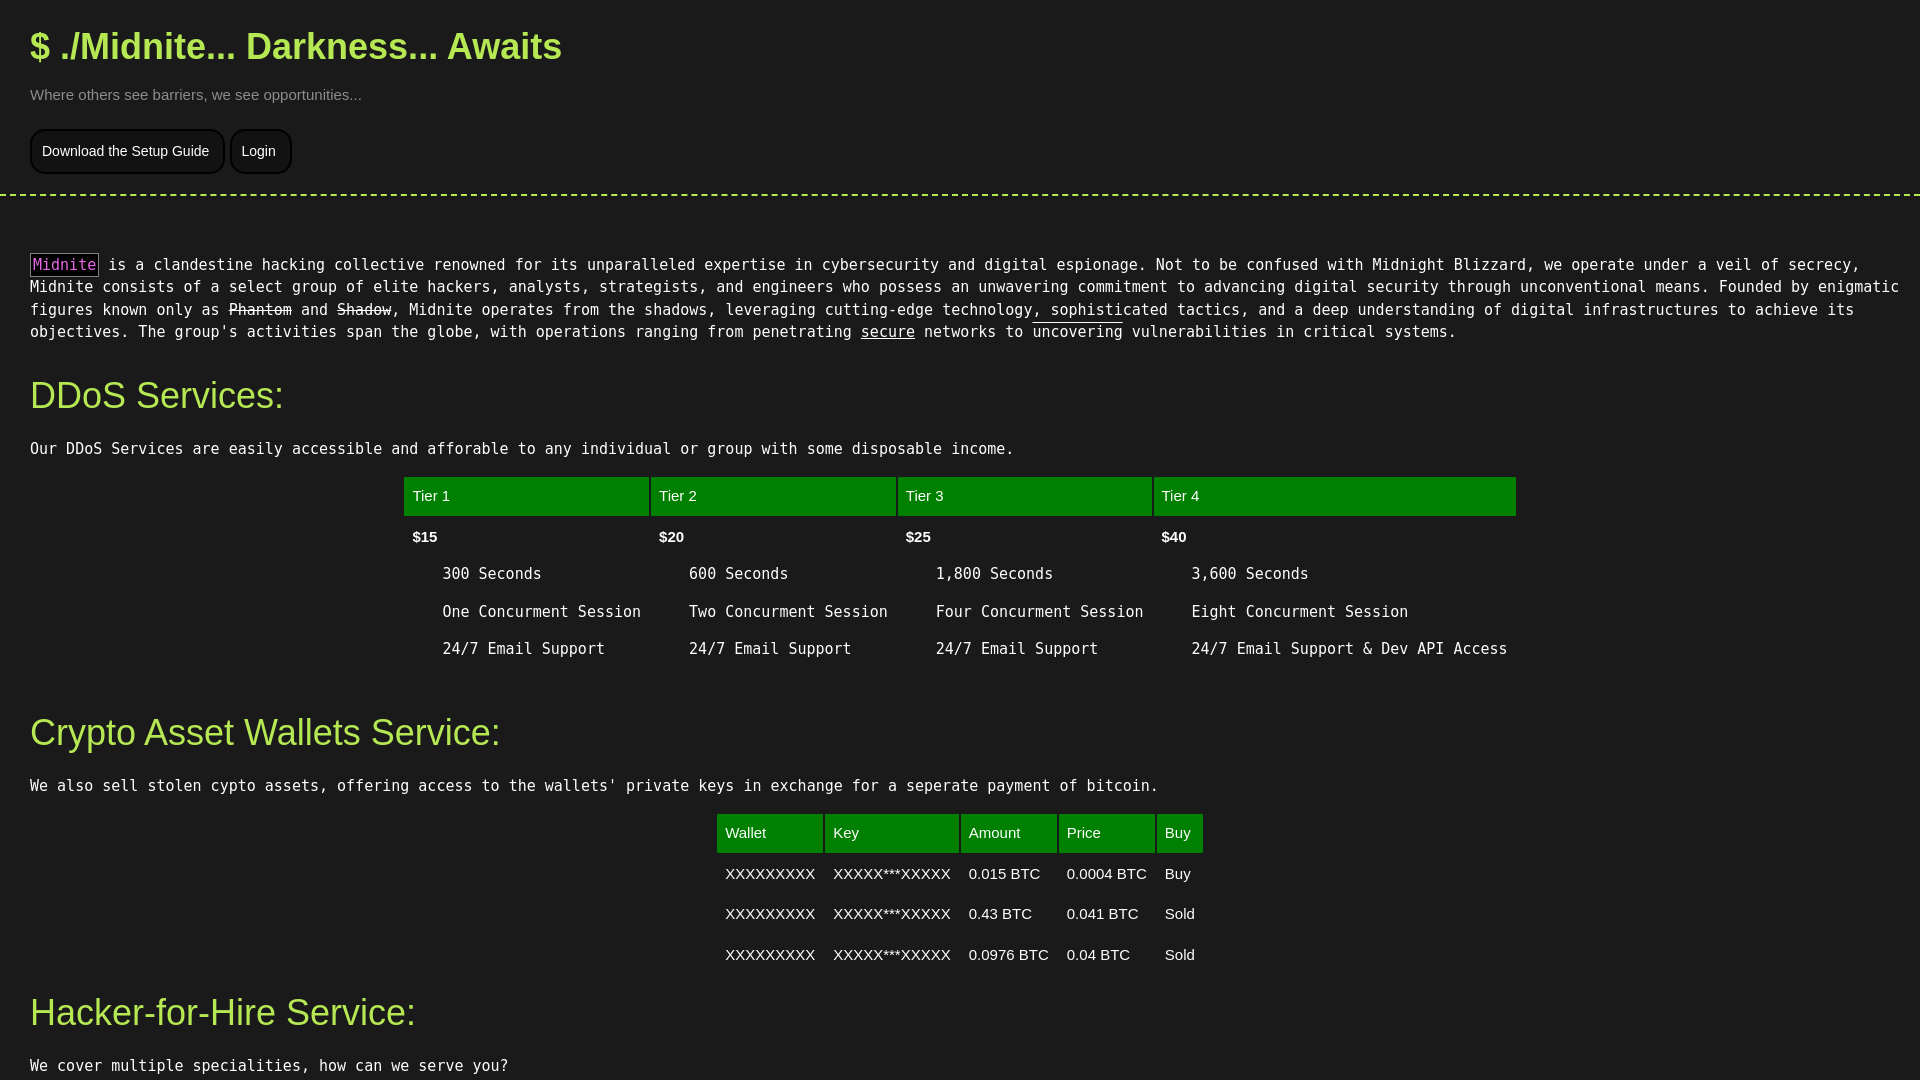Click the Key column header
Viewport: 1920px width, 1080px height.
point(892,833)
